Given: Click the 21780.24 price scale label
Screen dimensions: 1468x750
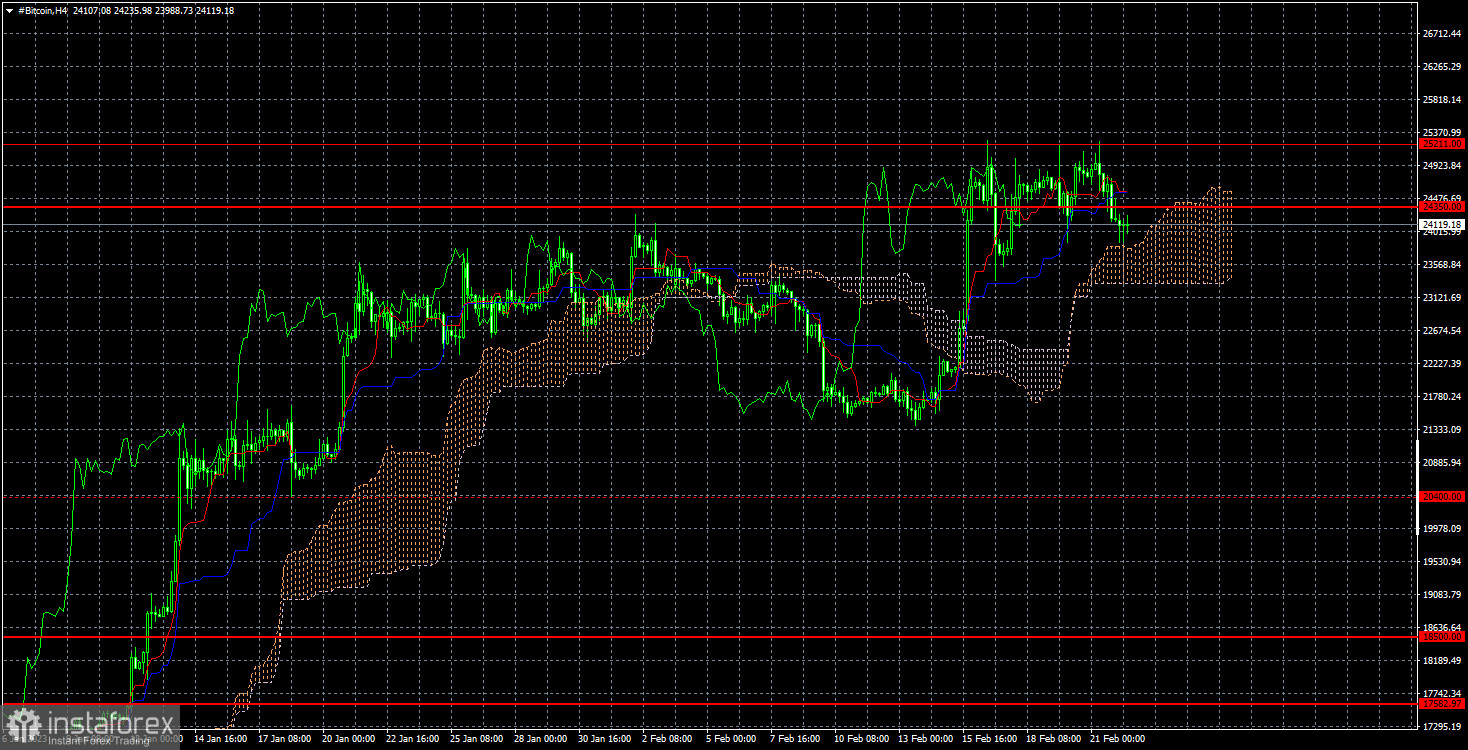Looking at the screenshot, I should click(x=1442, y=397).
